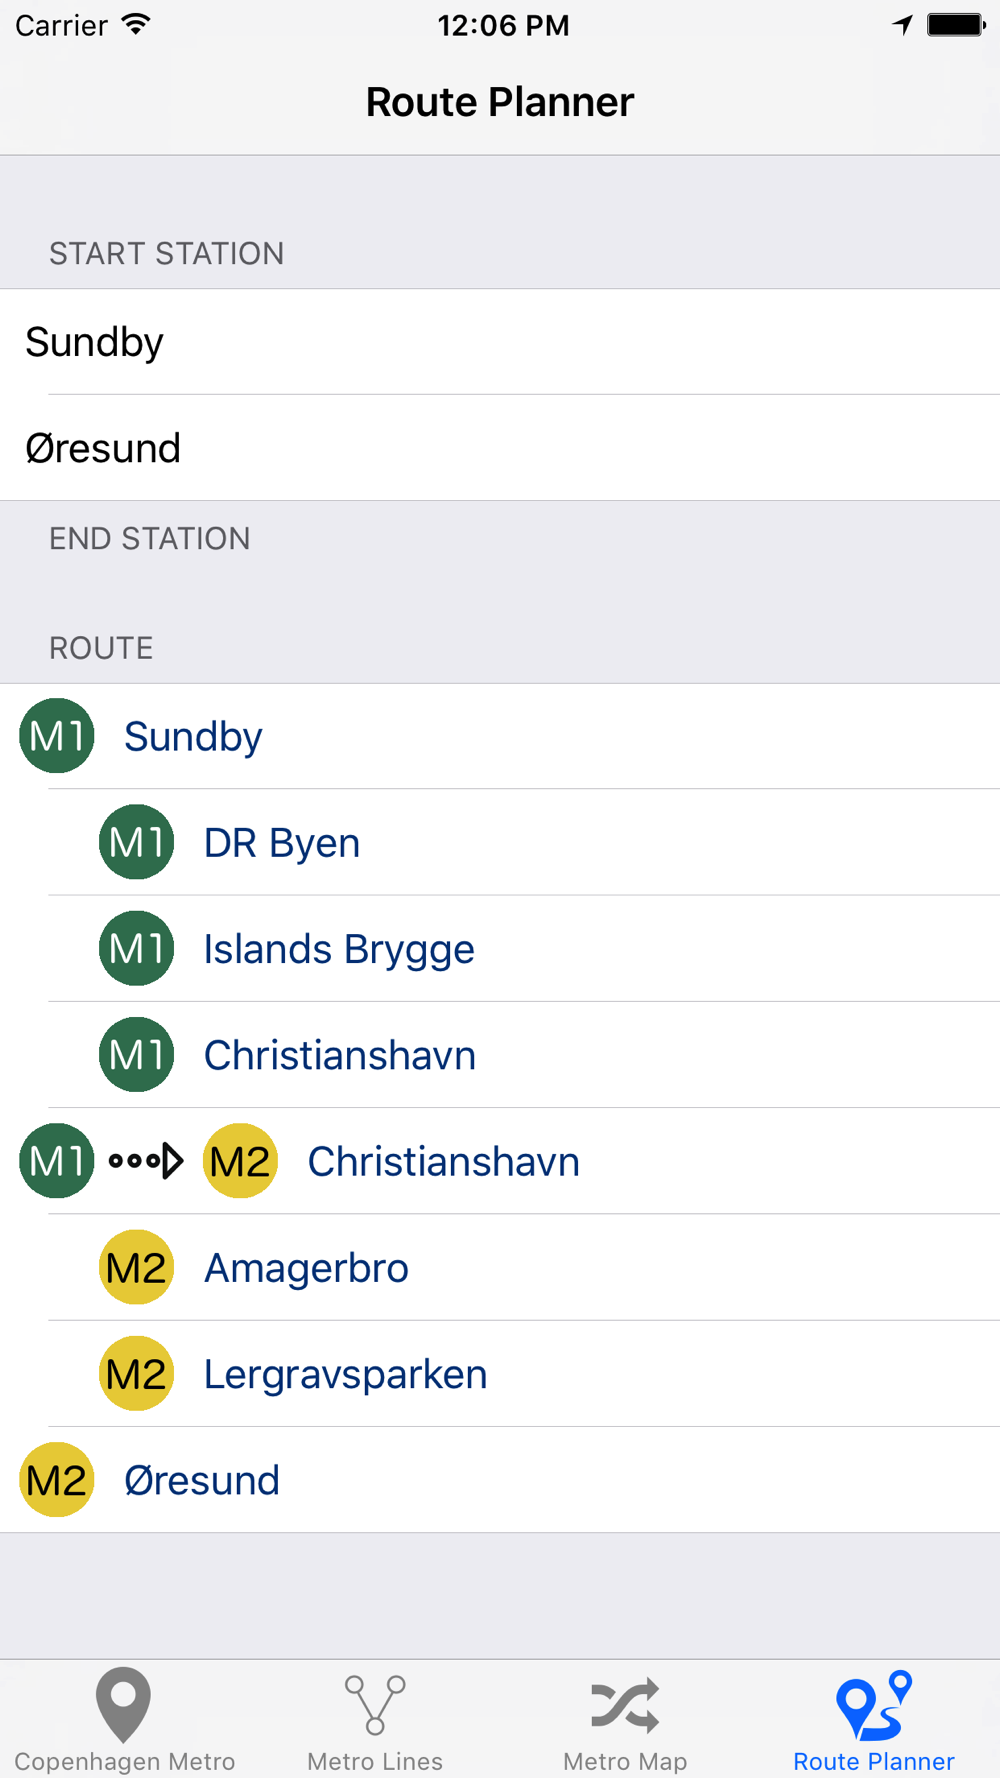This screenshot has width=1000, height=1778.
Task: Tap the Route Planner tab icon
Action: (x=874, y=1707)
